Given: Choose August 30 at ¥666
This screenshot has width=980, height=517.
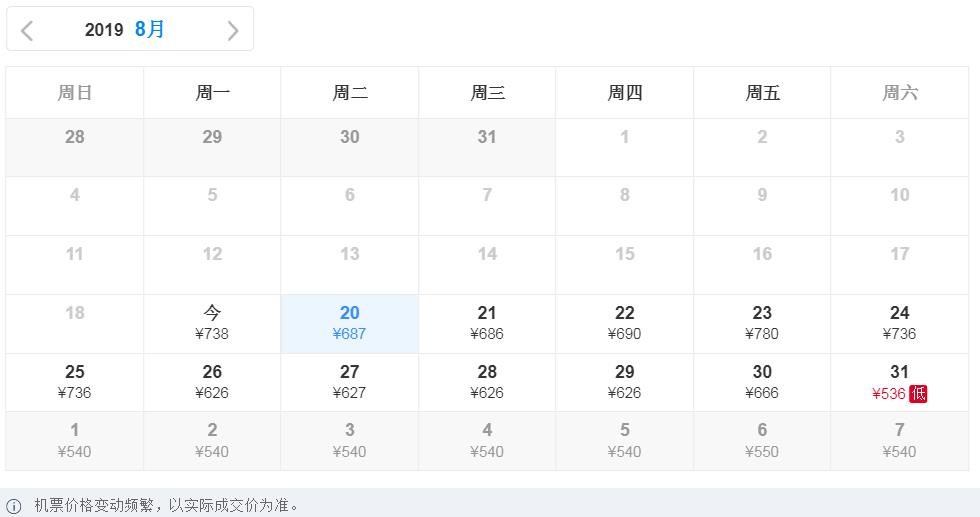Looking at the screenshot, I should 762,382.
